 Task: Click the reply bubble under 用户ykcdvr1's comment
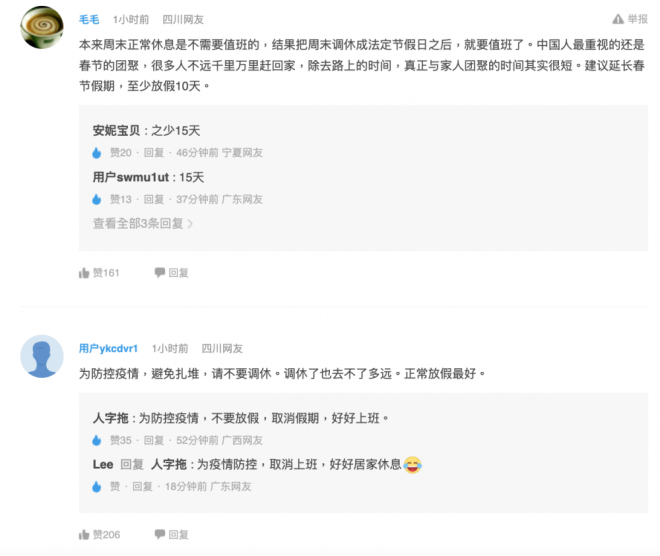coord(171,535)
